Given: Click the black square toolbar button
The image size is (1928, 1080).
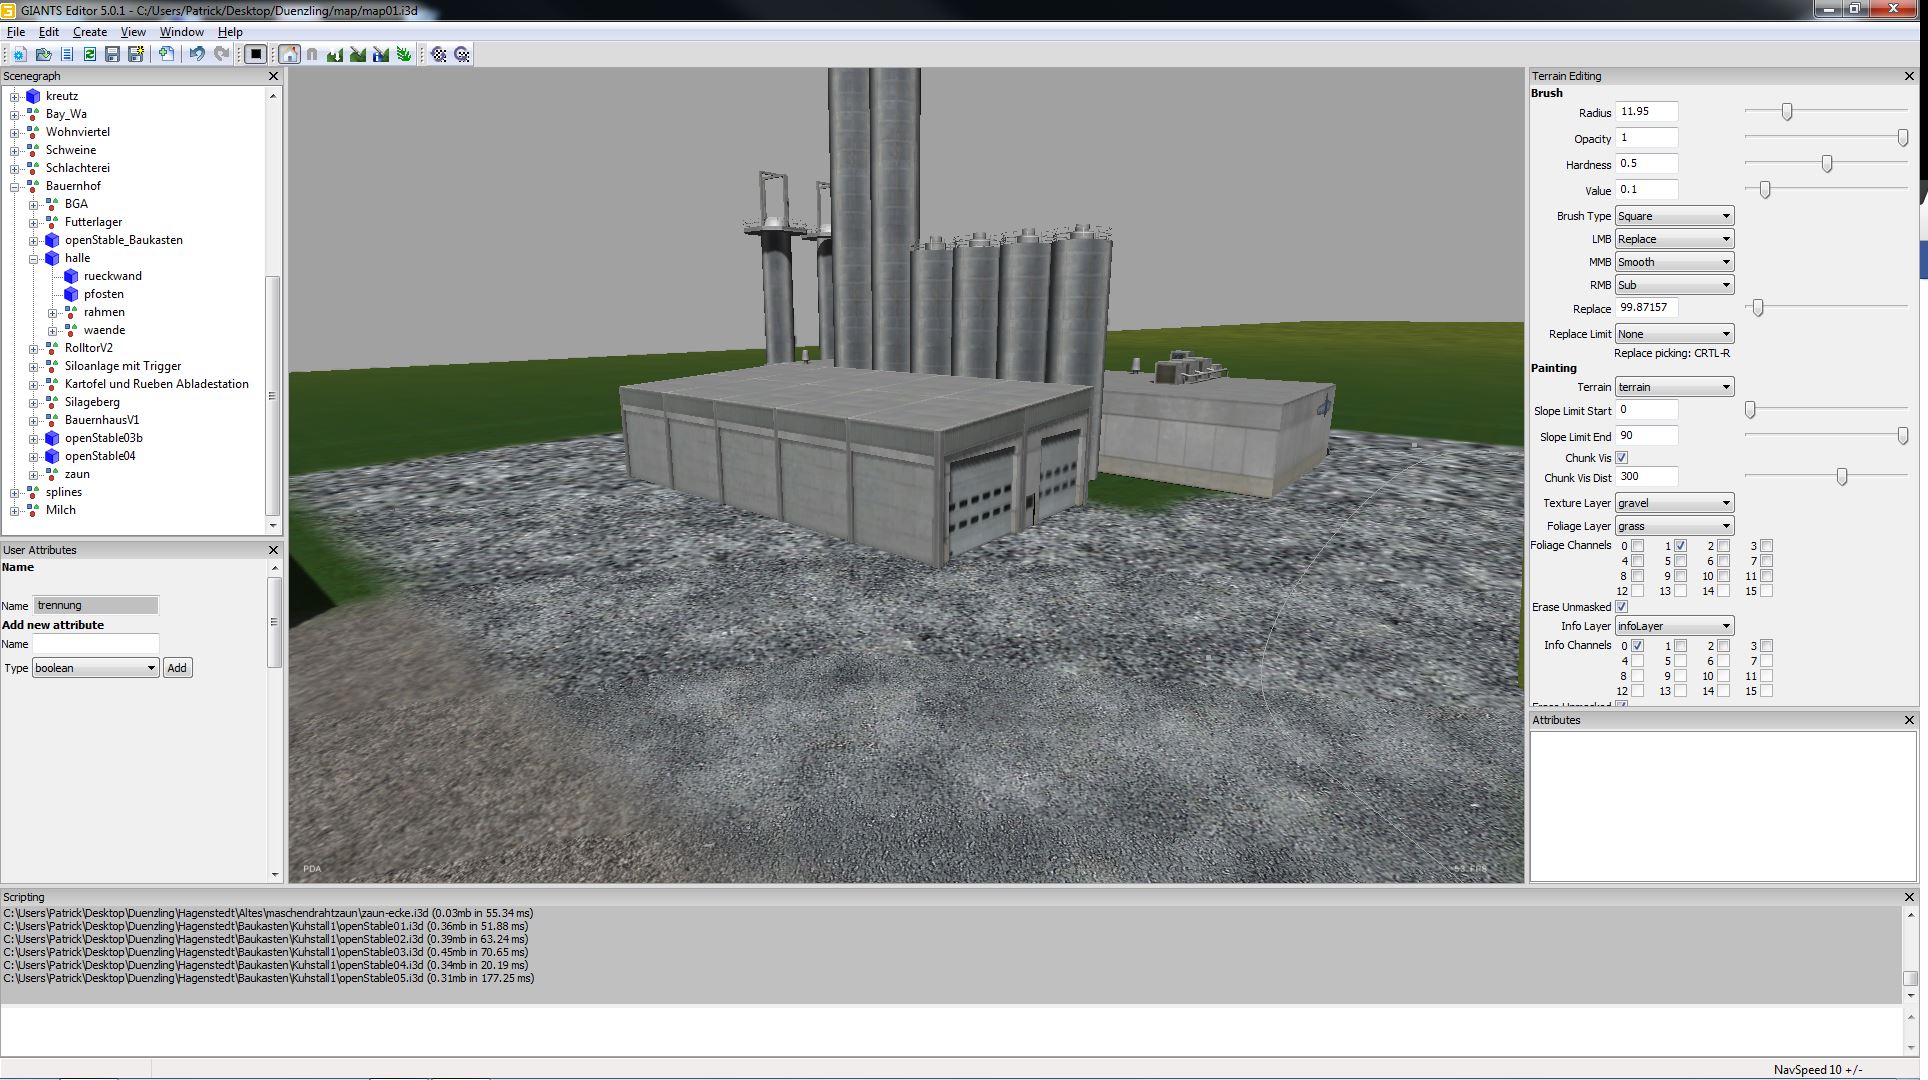Looking at the screenshot, I should coord(256,54).
